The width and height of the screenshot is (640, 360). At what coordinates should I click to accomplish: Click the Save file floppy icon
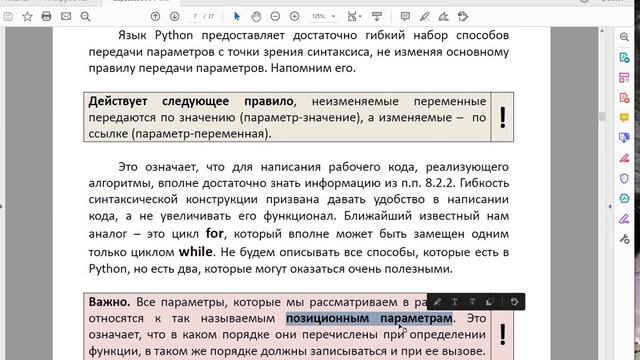coord(8,16)
